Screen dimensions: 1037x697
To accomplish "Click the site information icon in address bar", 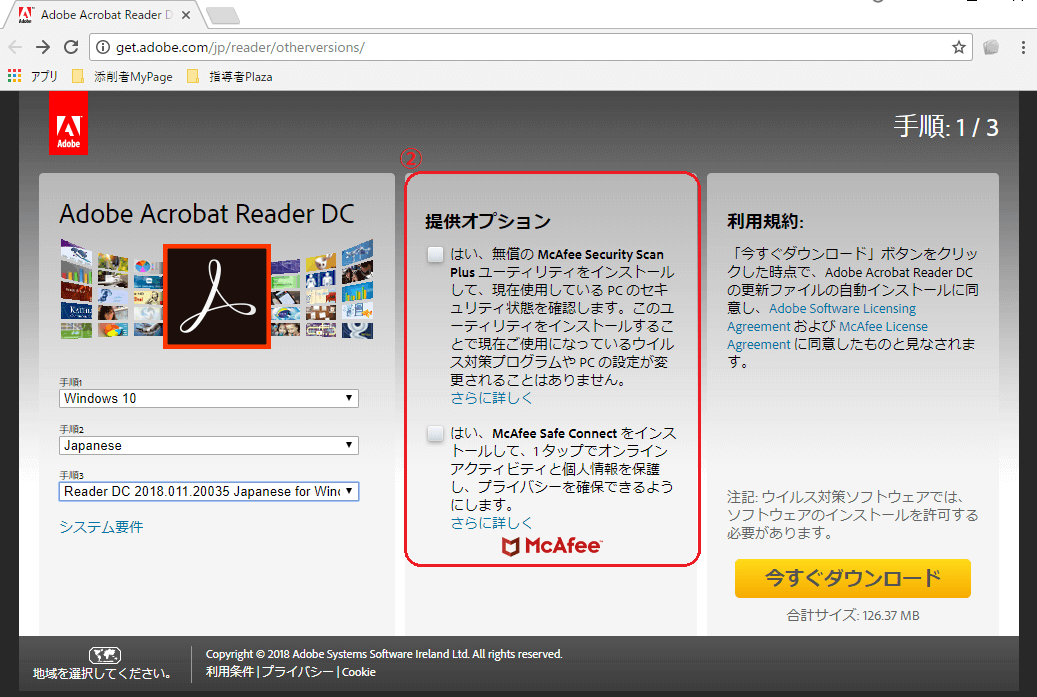I will point(103,47).
